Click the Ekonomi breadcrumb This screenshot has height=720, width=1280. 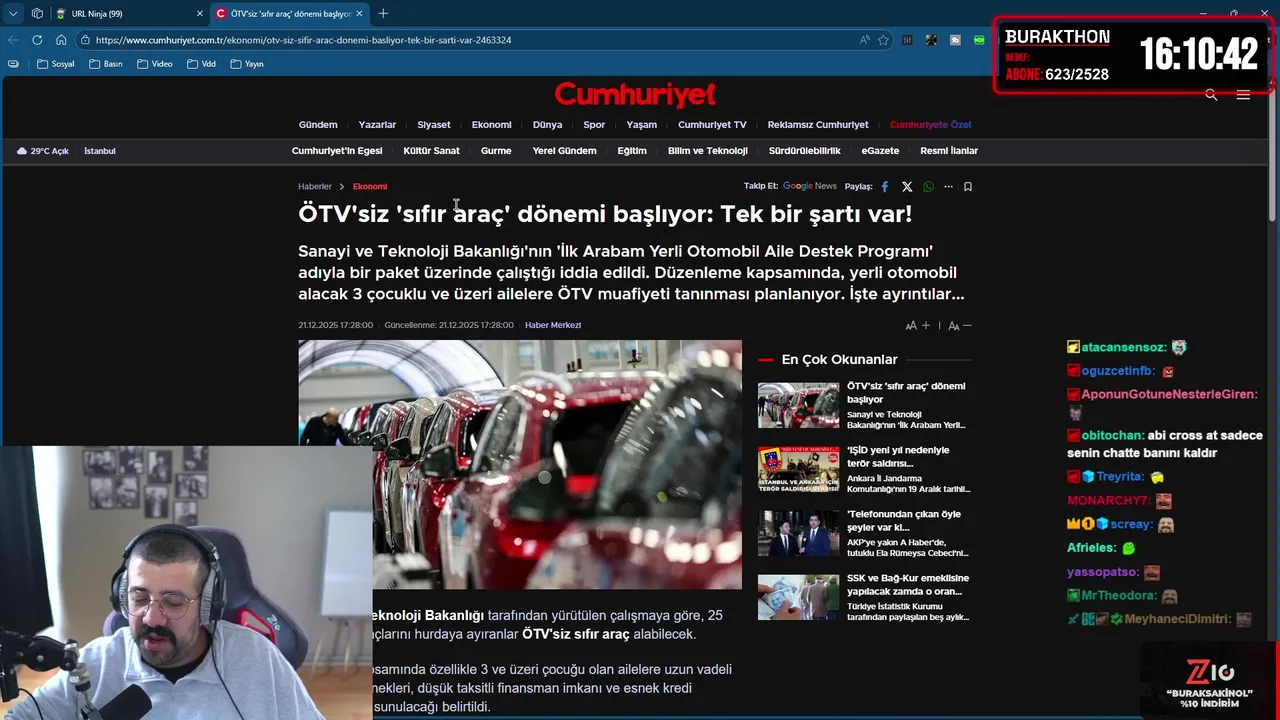(370, 187)
